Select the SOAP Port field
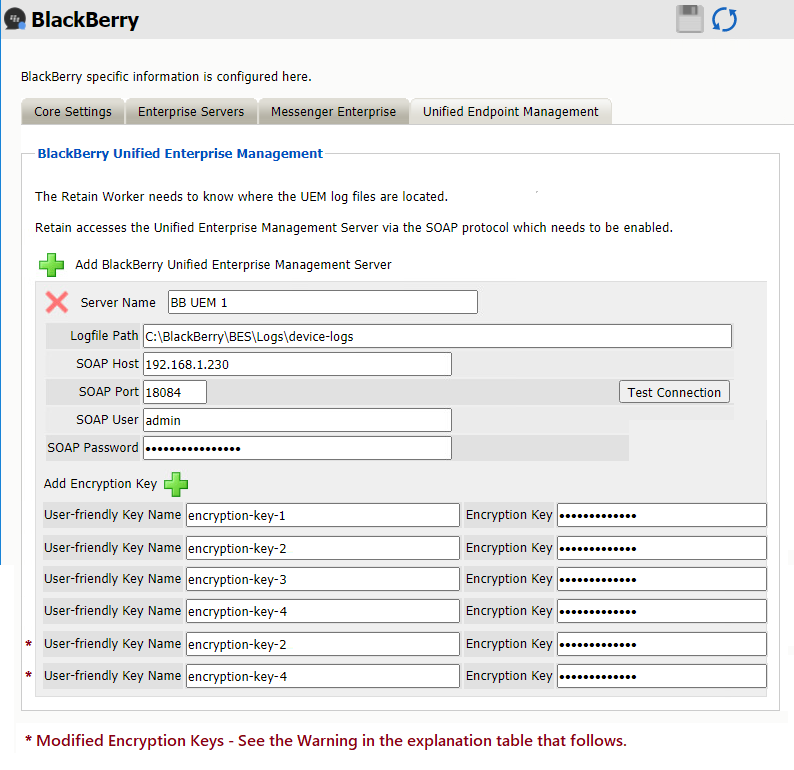Screen dimensions: 794x770 pyautogui.click(x=175, y=392)
